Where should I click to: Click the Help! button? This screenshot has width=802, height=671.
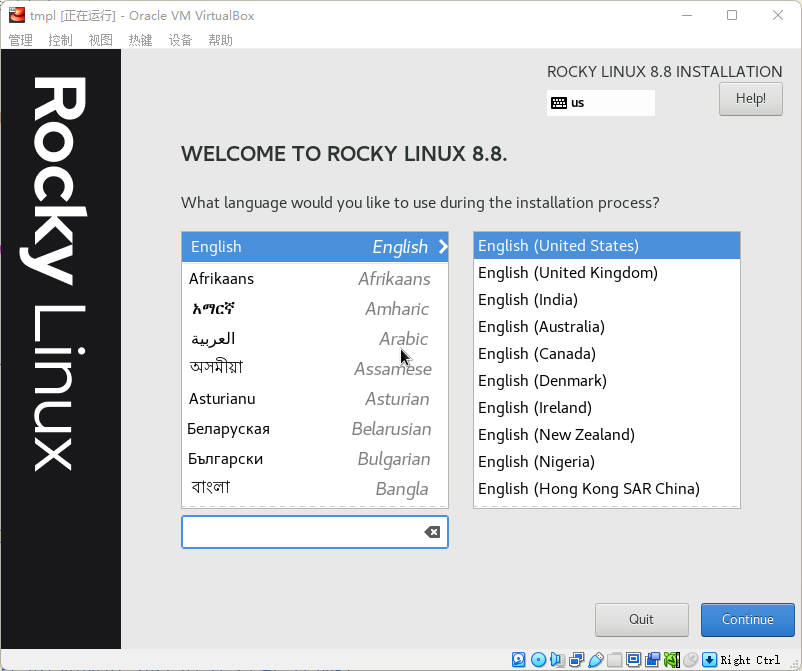click(x=750, y=99)
